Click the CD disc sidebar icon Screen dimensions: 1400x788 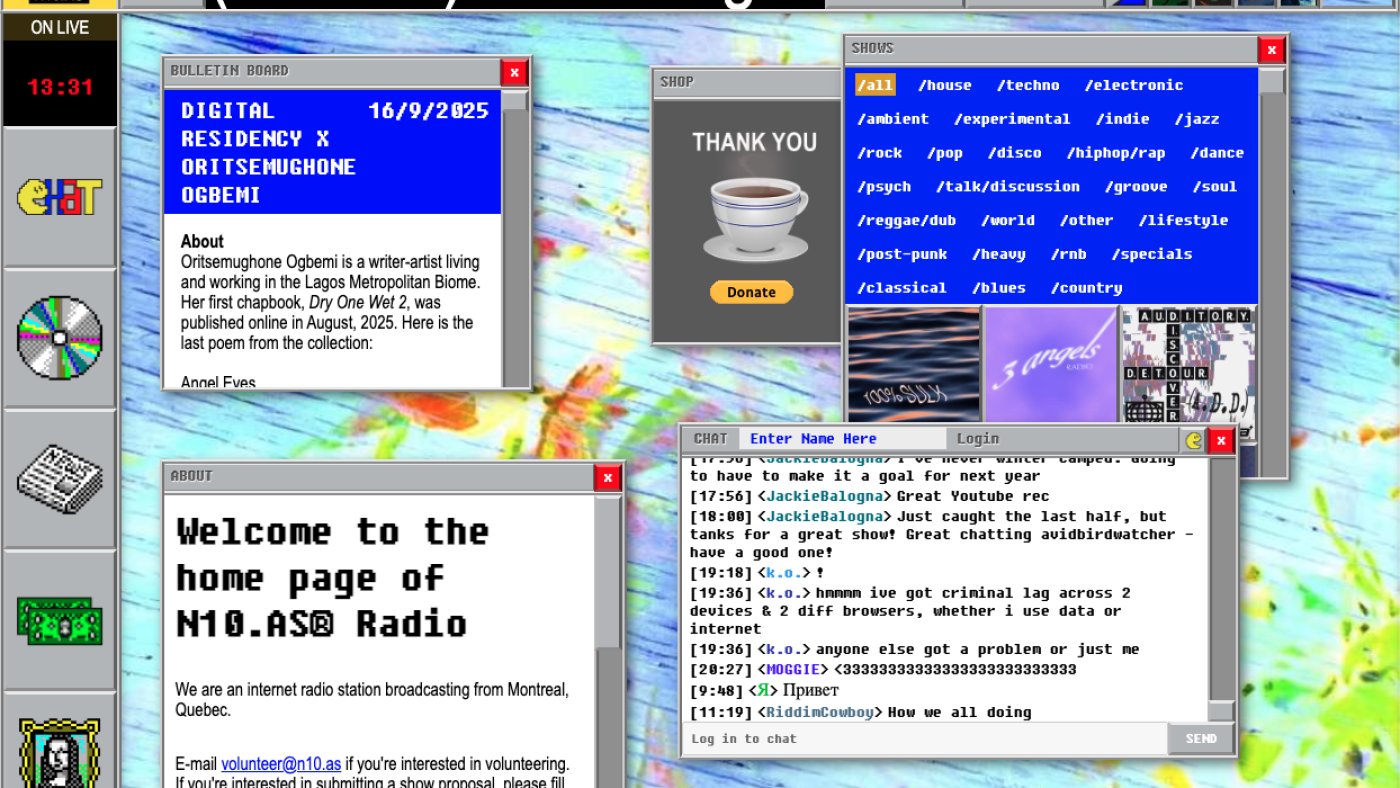[60, 337]
